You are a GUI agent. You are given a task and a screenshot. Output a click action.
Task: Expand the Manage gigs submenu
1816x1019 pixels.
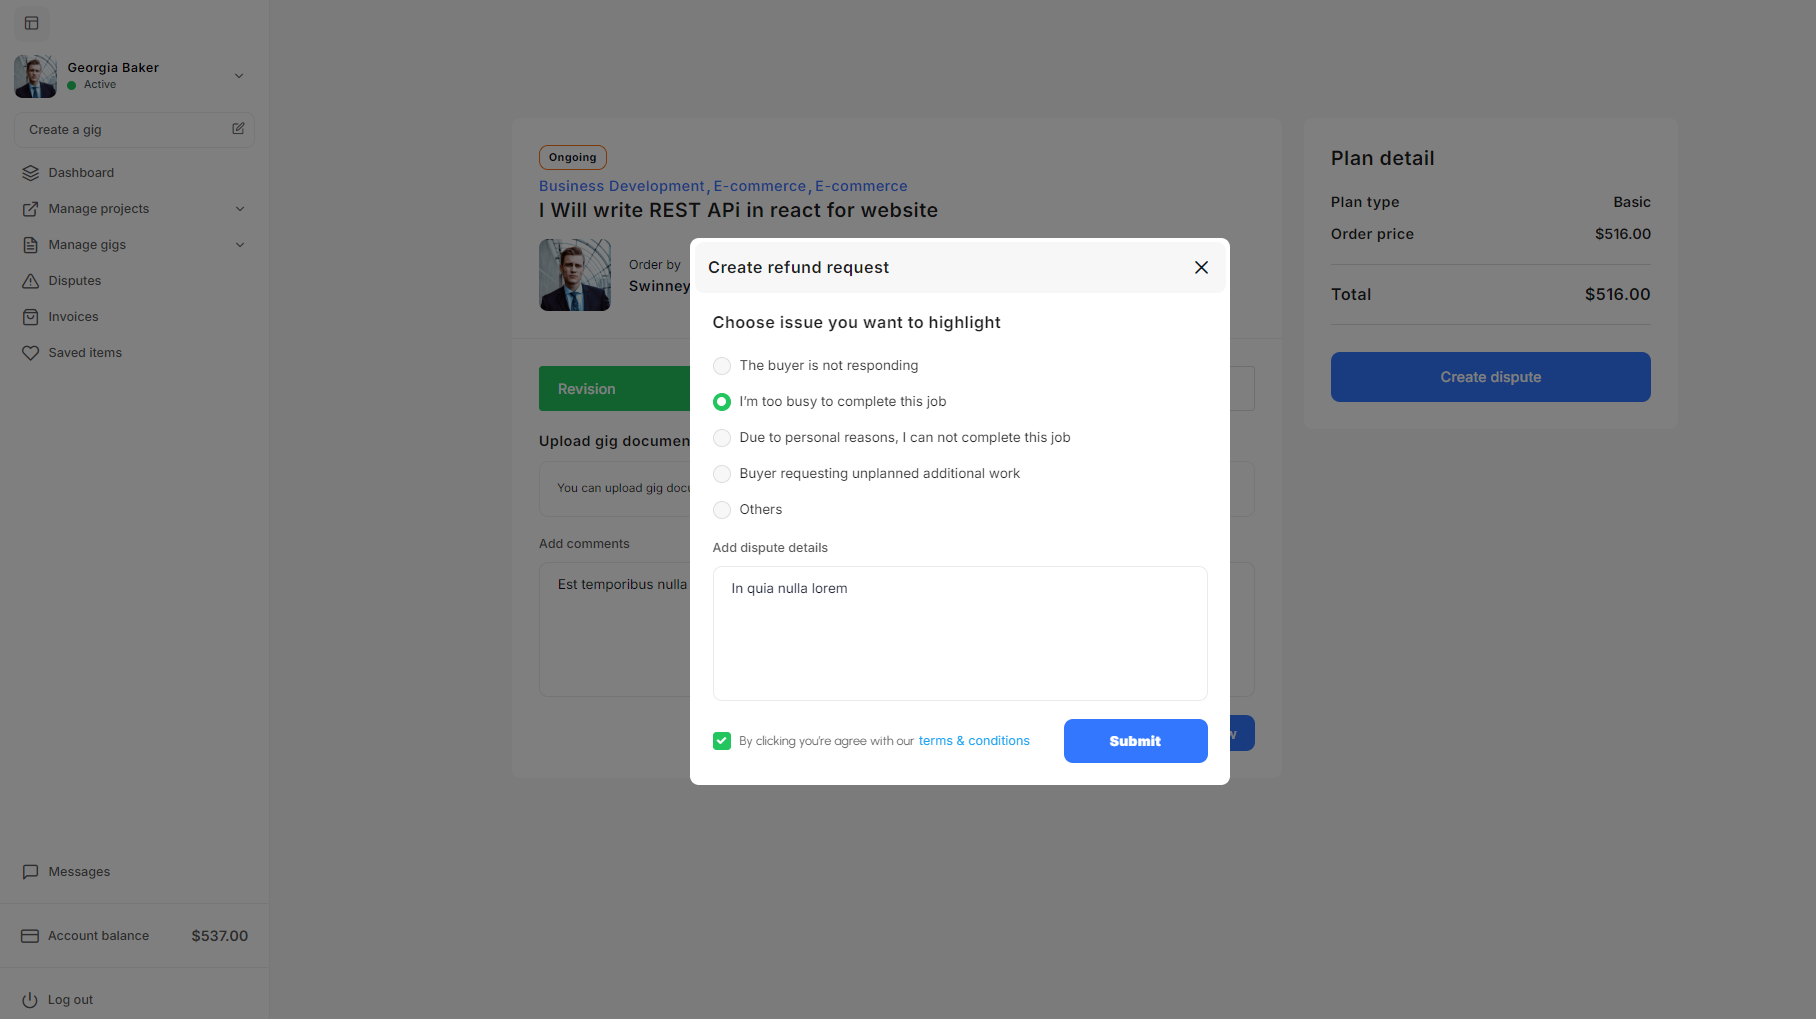point(240,245)
